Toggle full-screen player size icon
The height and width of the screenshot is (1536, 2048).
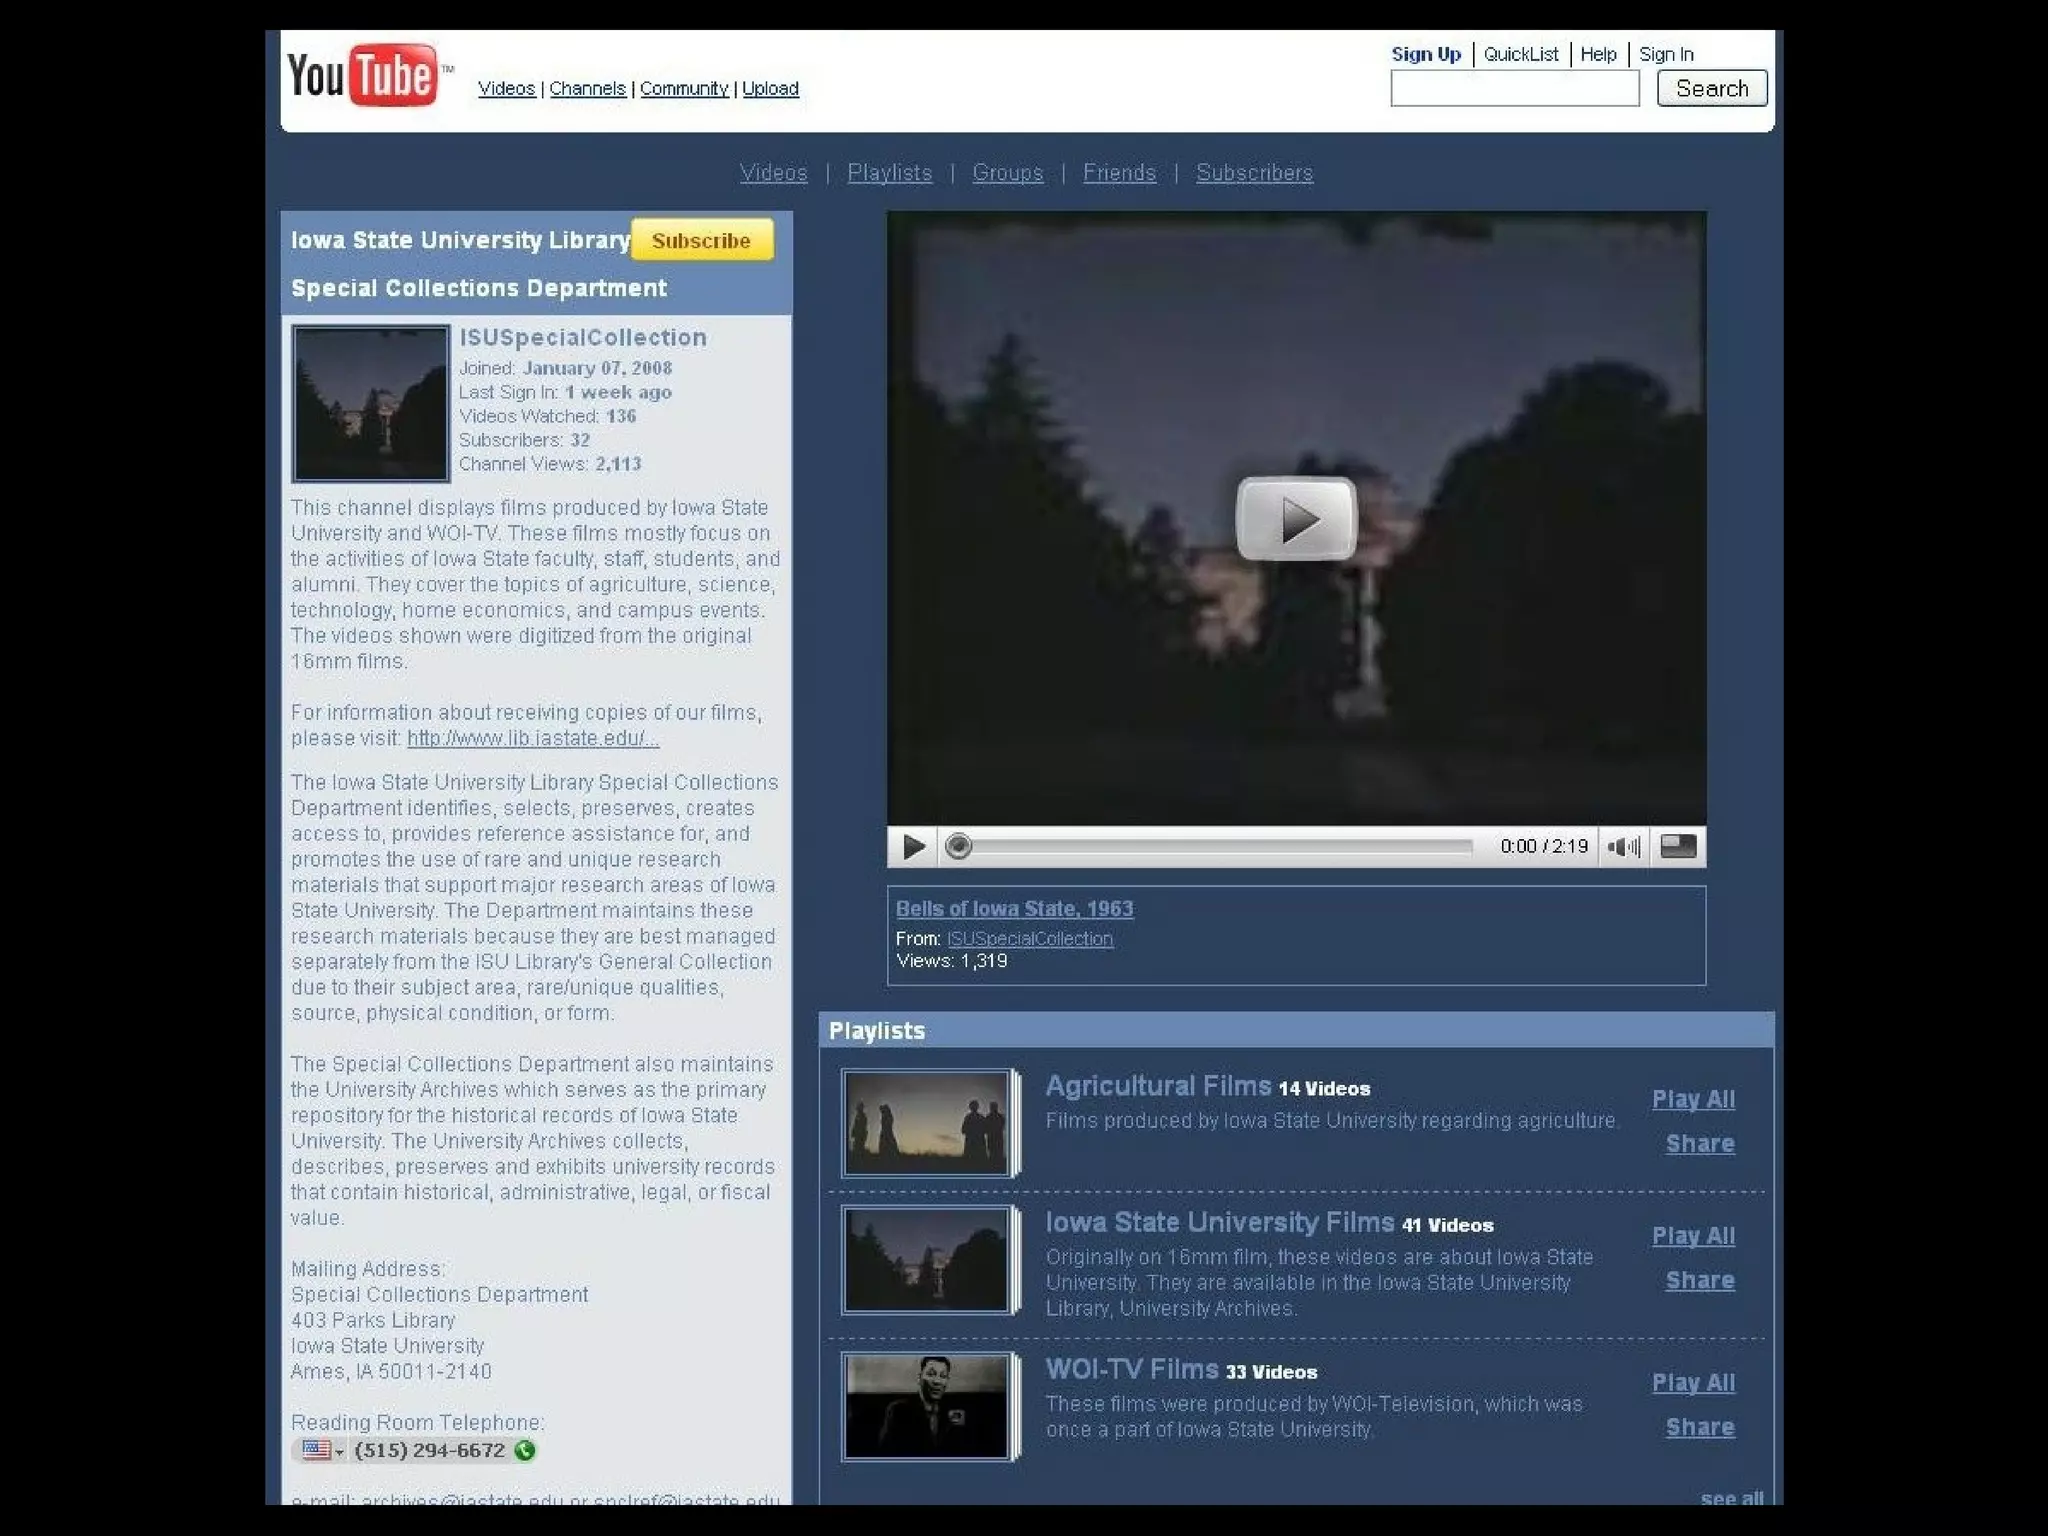(1677, 847)
